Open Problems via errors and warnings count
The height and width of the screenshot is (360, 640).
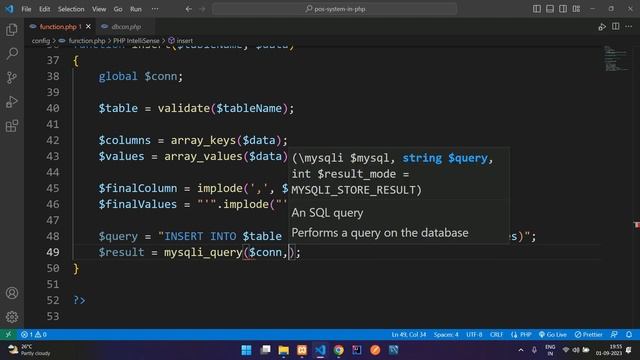[34, 334]
